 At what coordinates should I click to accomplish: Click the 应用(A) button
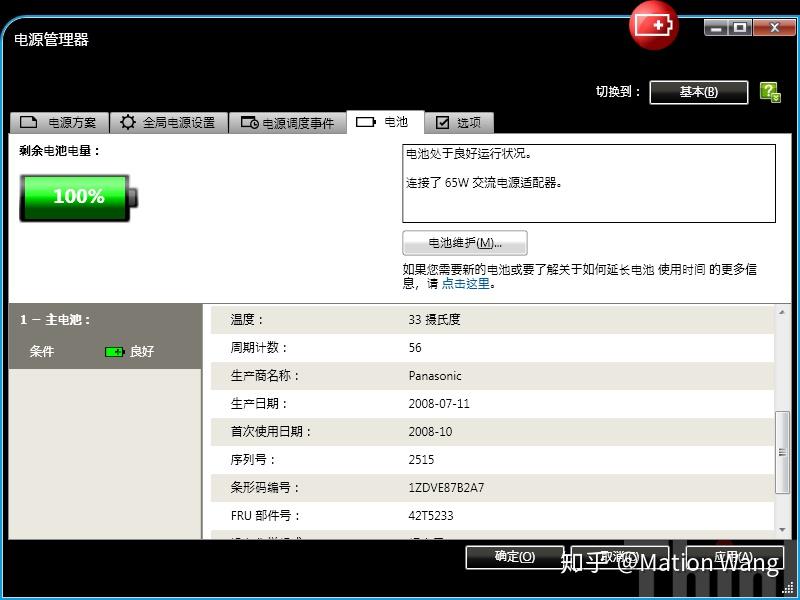(737, 557)
